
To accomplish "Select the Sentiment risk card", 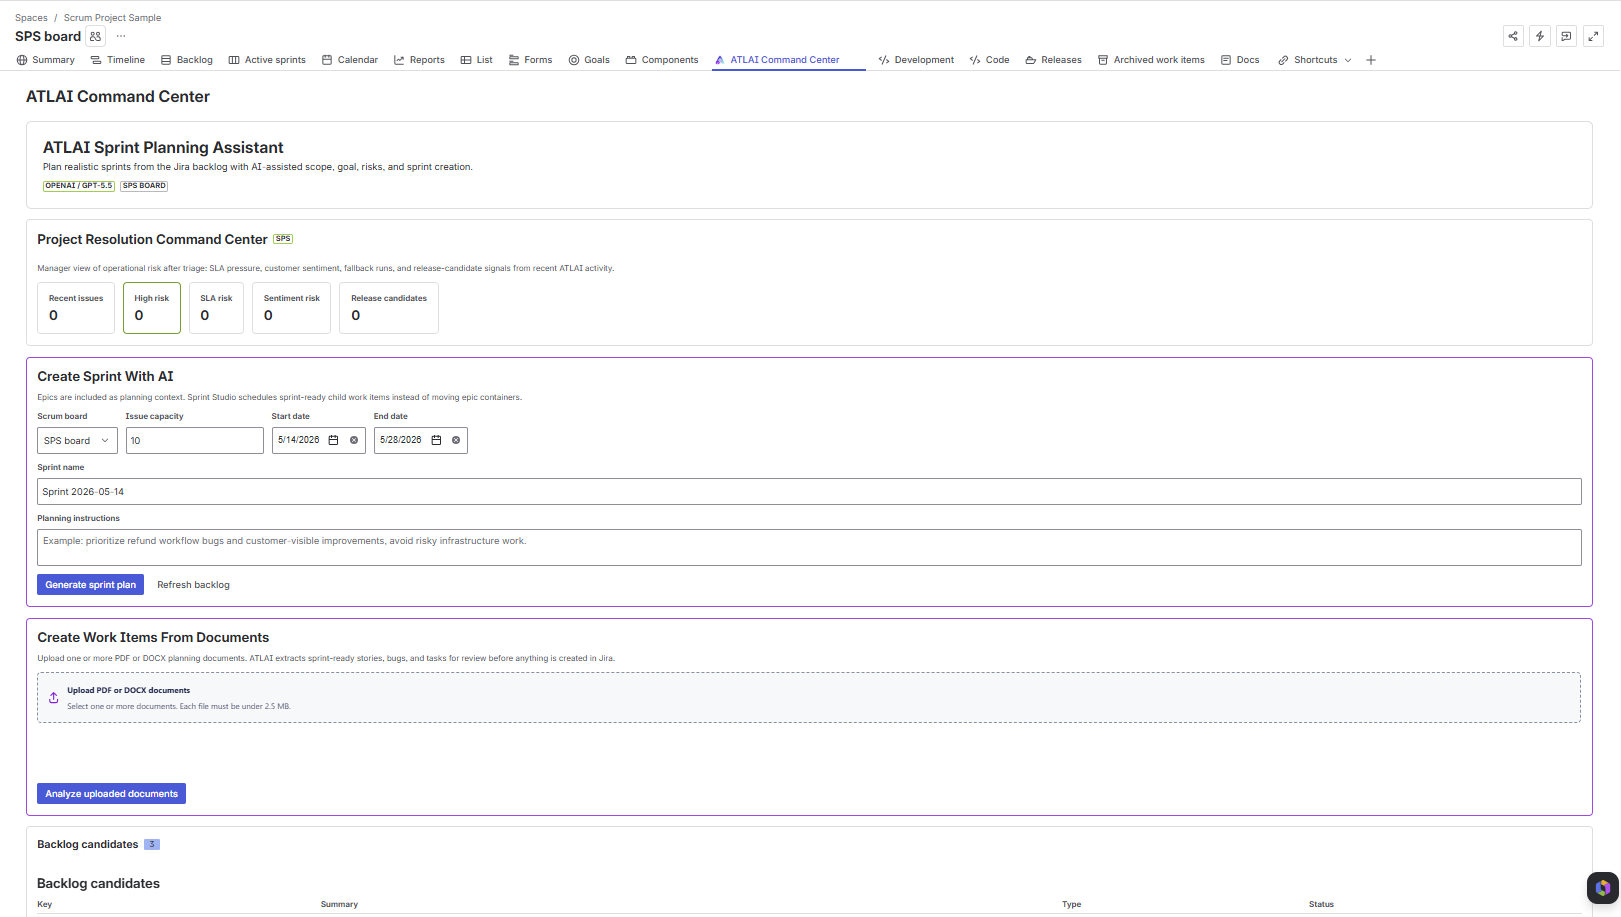I will [291, 308].
